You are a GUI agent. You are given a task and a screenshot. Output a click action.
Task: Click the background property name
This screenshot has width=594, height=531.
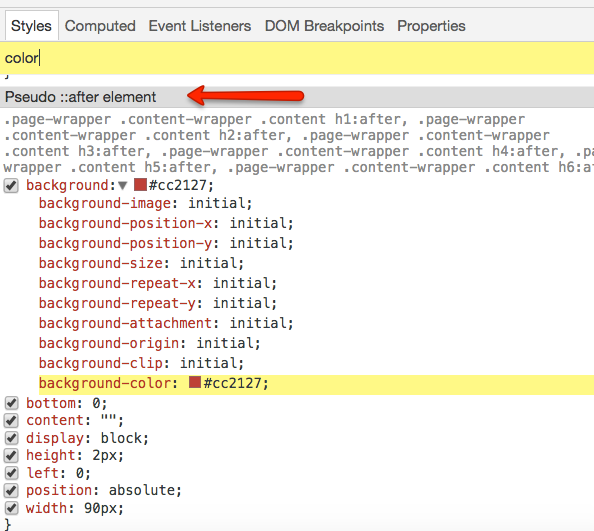click(67, 185)
